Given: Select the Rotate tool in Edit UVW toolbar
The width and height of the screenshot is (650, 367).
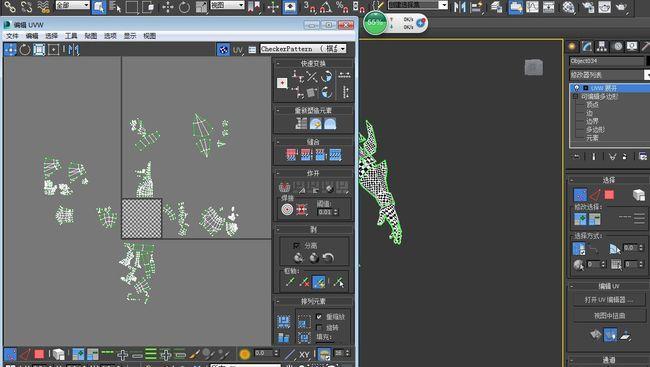Looking at the screenshot, I should tap(25, 50).
